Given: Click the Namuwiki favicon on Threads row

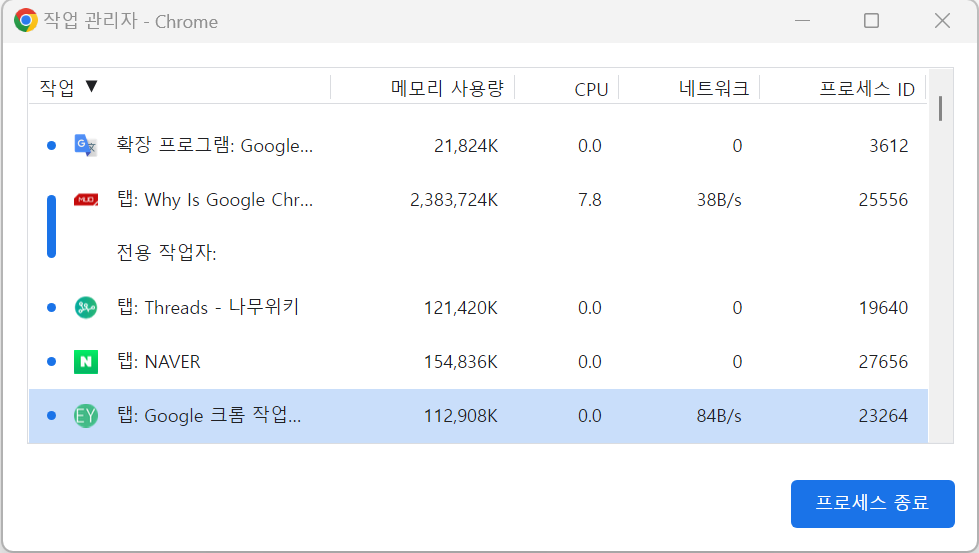Looking at the screenshot, I should 86,307.
